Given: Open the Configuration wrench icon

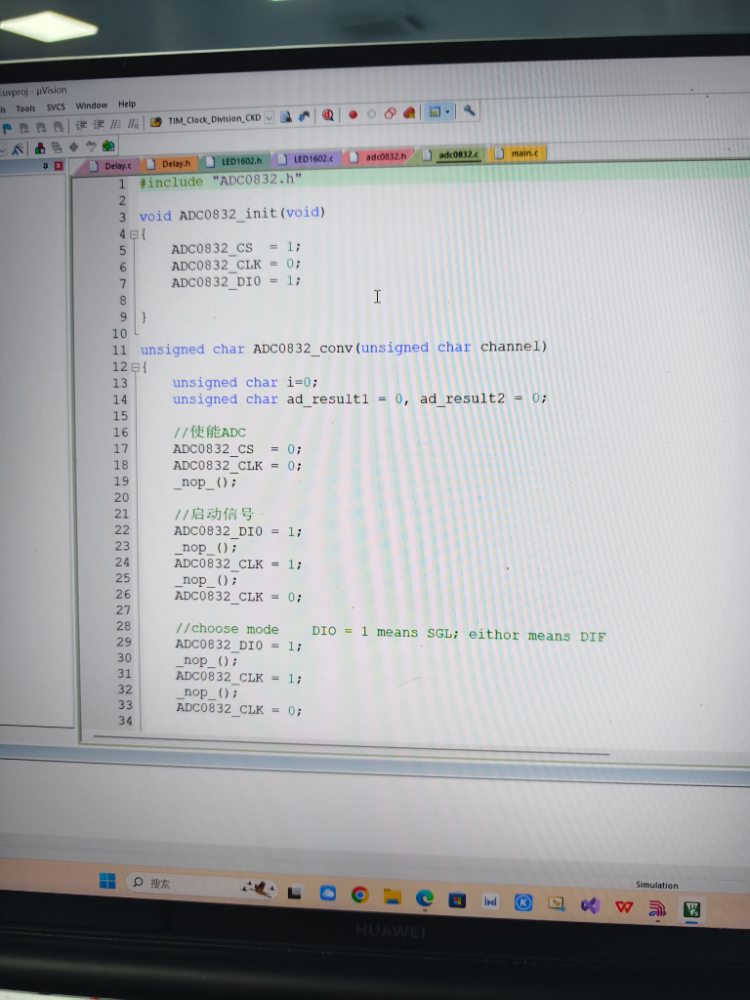Looking at the screenshot, I should point(469,111).
